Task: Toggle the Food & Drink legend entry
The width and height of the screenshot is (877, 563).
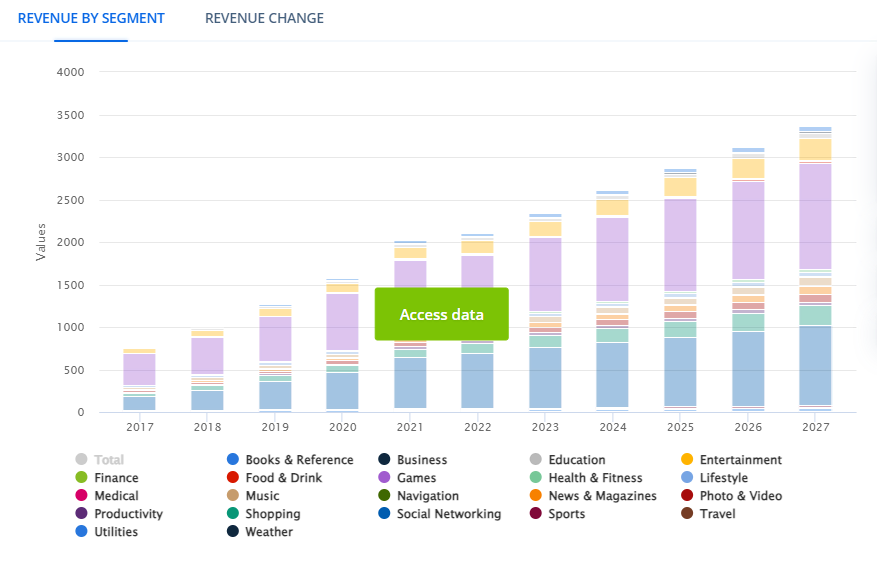Action: 274,477
